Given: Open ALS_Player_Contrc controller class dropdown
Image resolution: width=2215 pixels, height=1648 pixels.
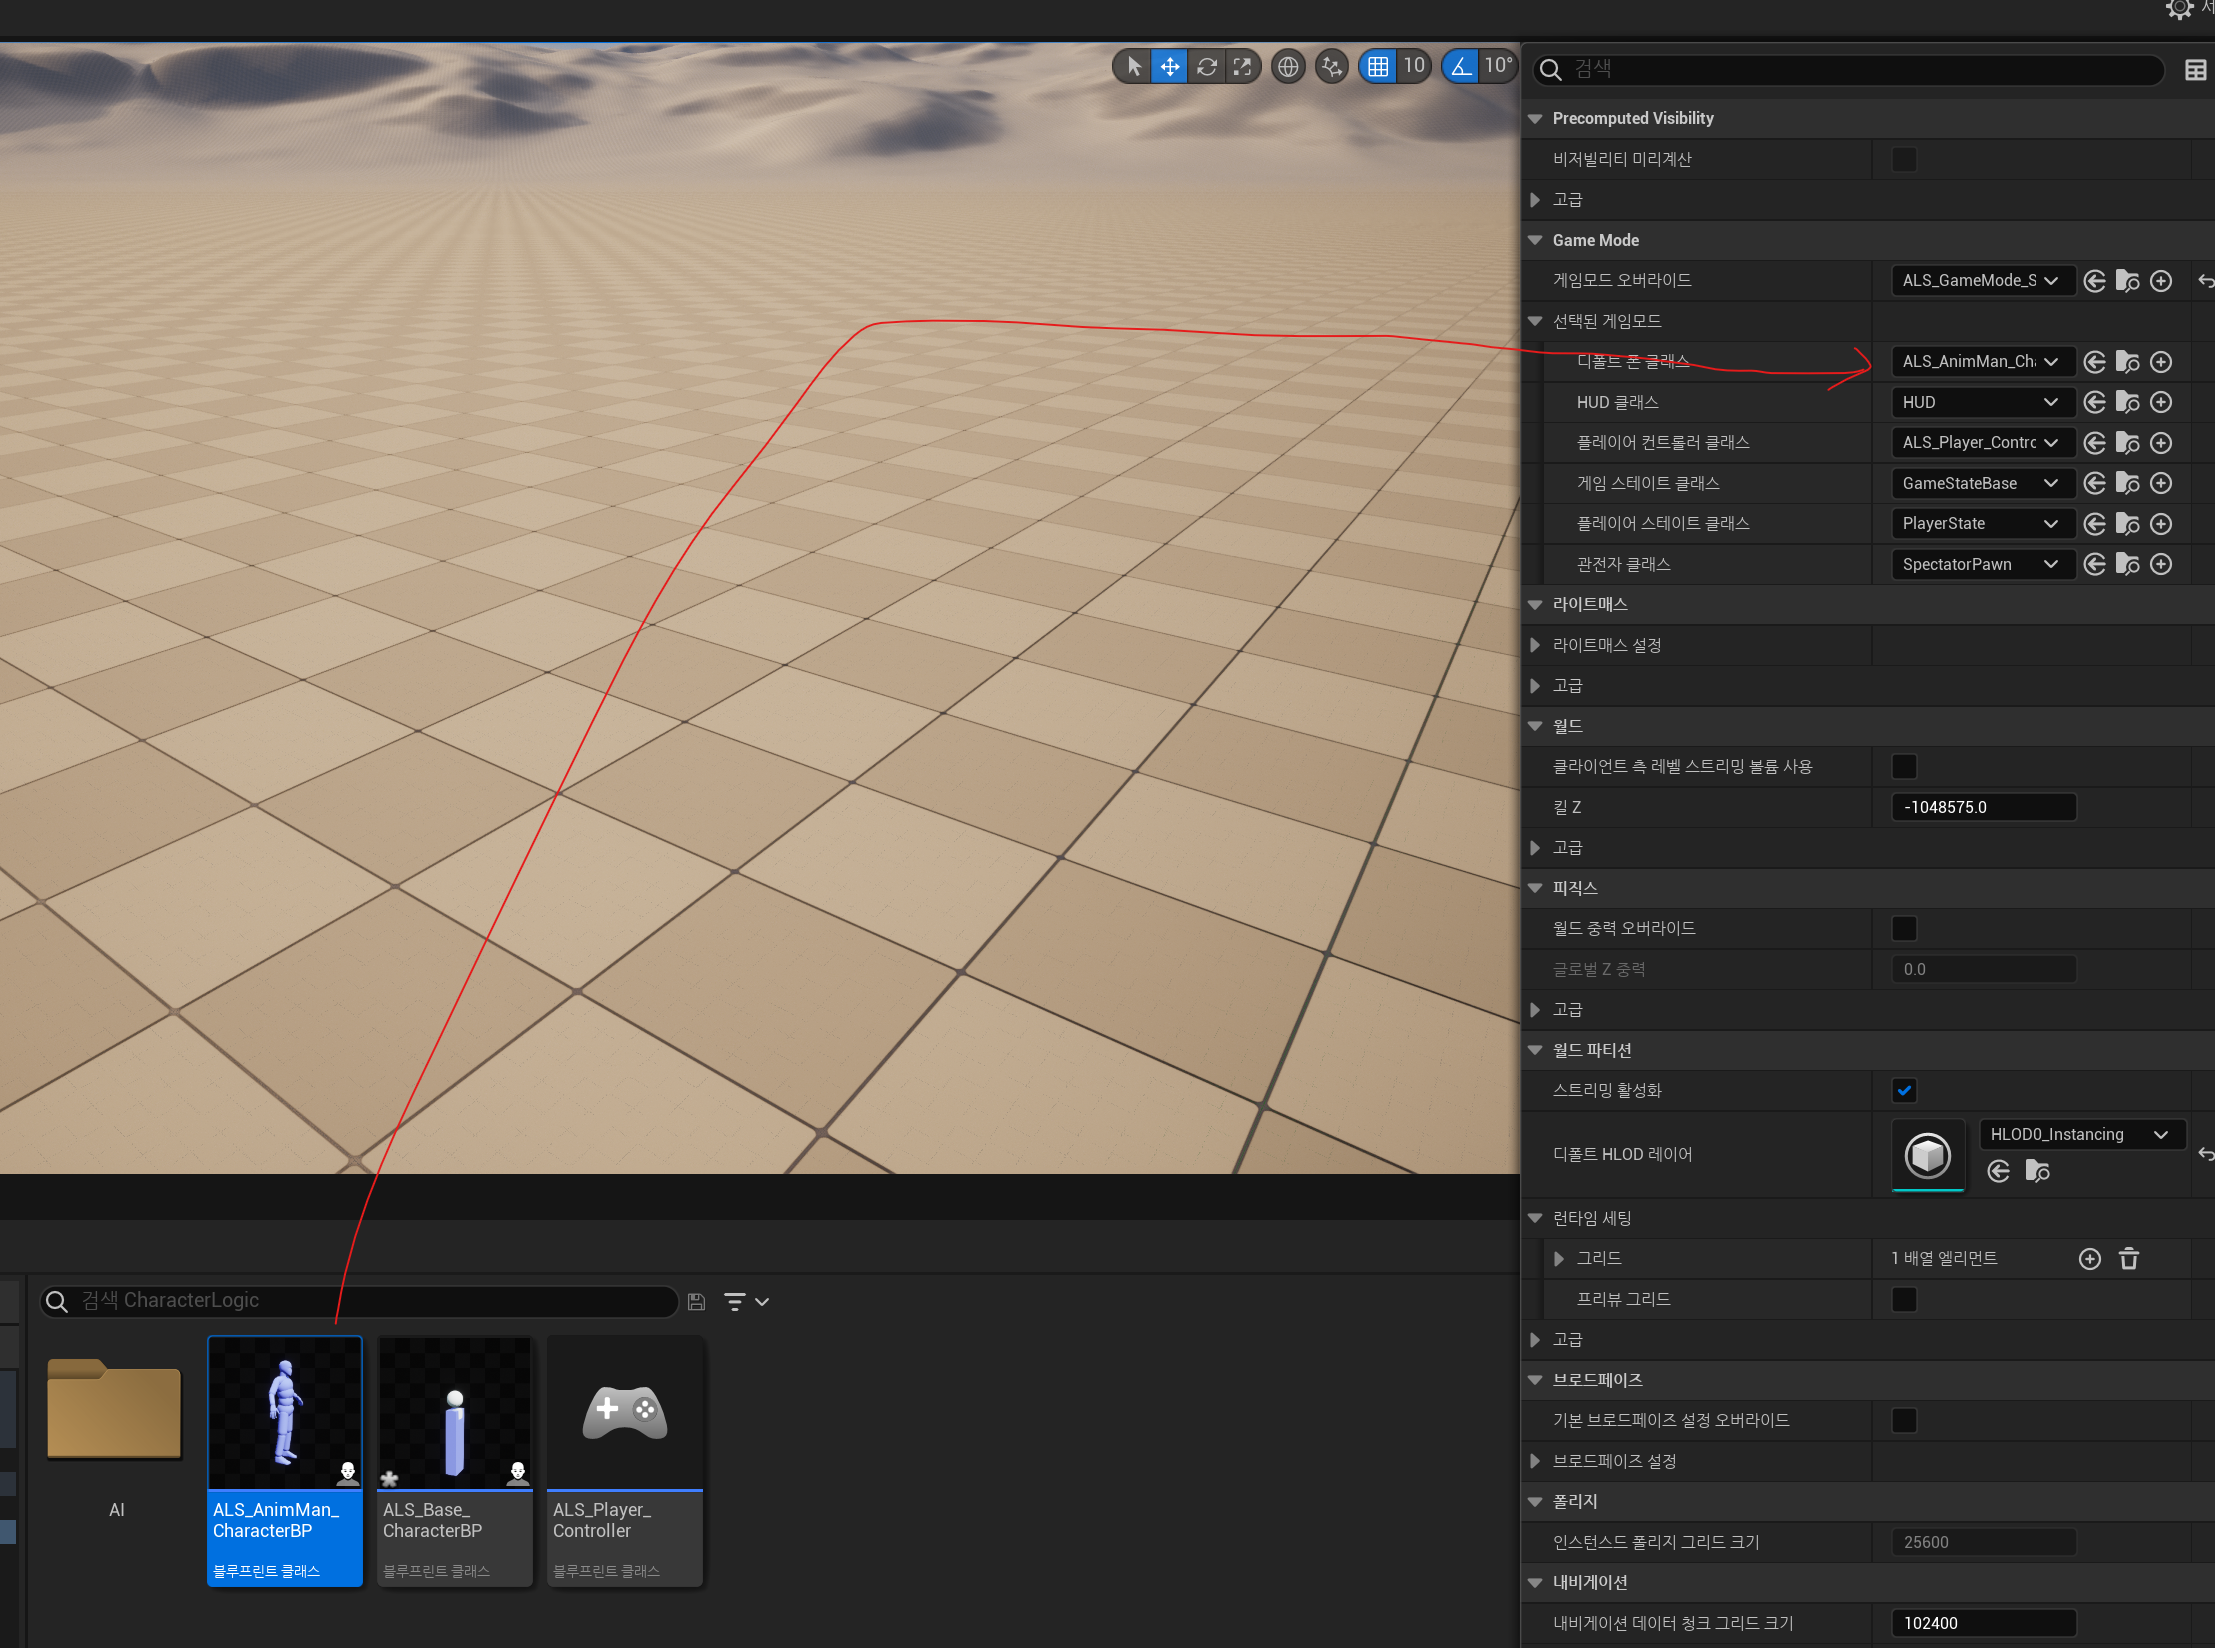Looking at the screenshot, I should point(1982,443).
